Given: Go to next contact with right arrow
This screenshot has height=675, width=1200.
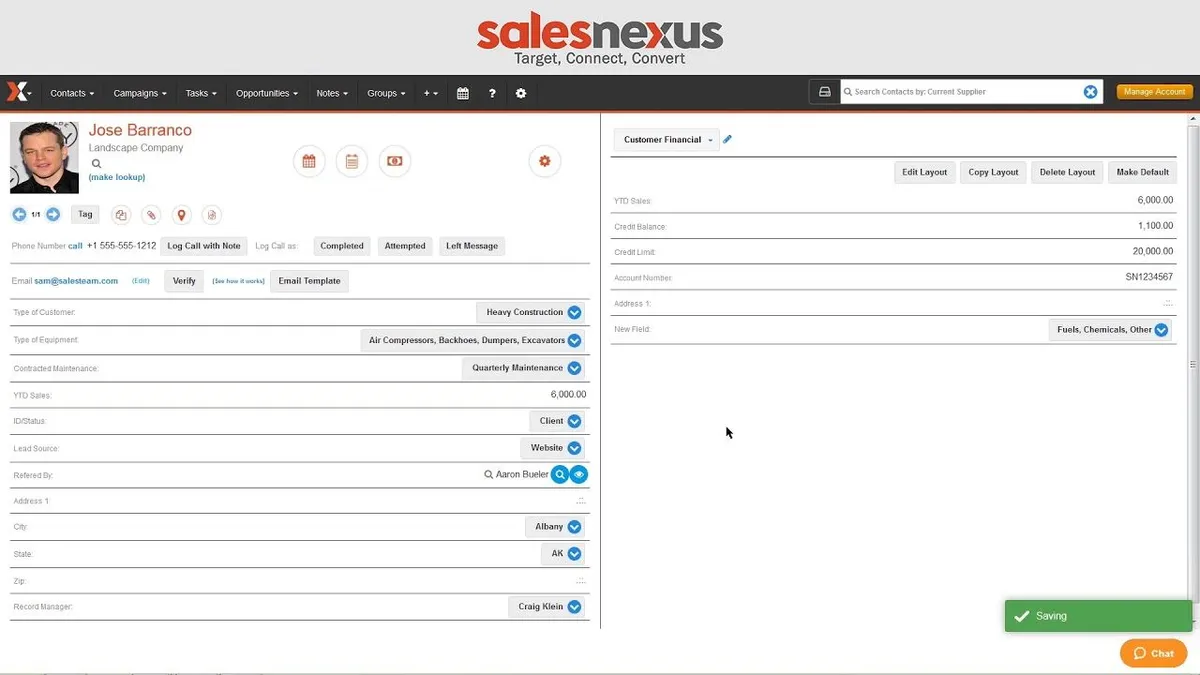Looking at the screenshot, I should tap(53, 214).
